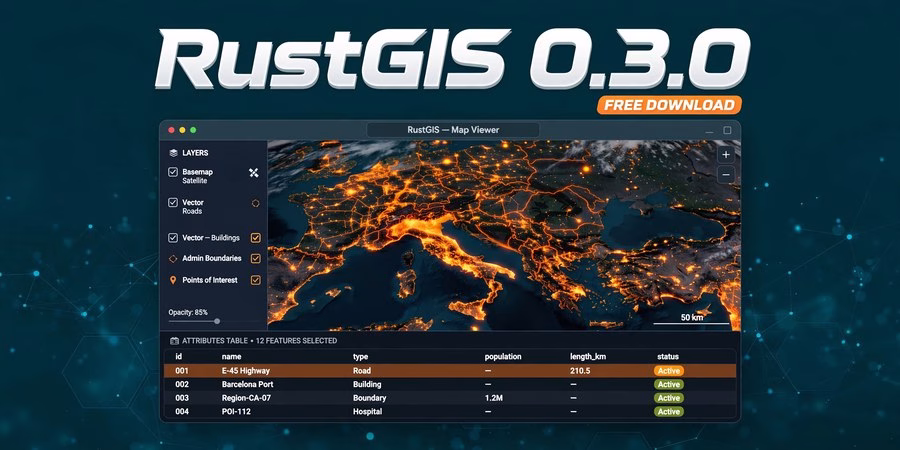This screenshot has width=900, height=450.
Task: Zoom in with the plus button
Action: [x=726, y=155]
